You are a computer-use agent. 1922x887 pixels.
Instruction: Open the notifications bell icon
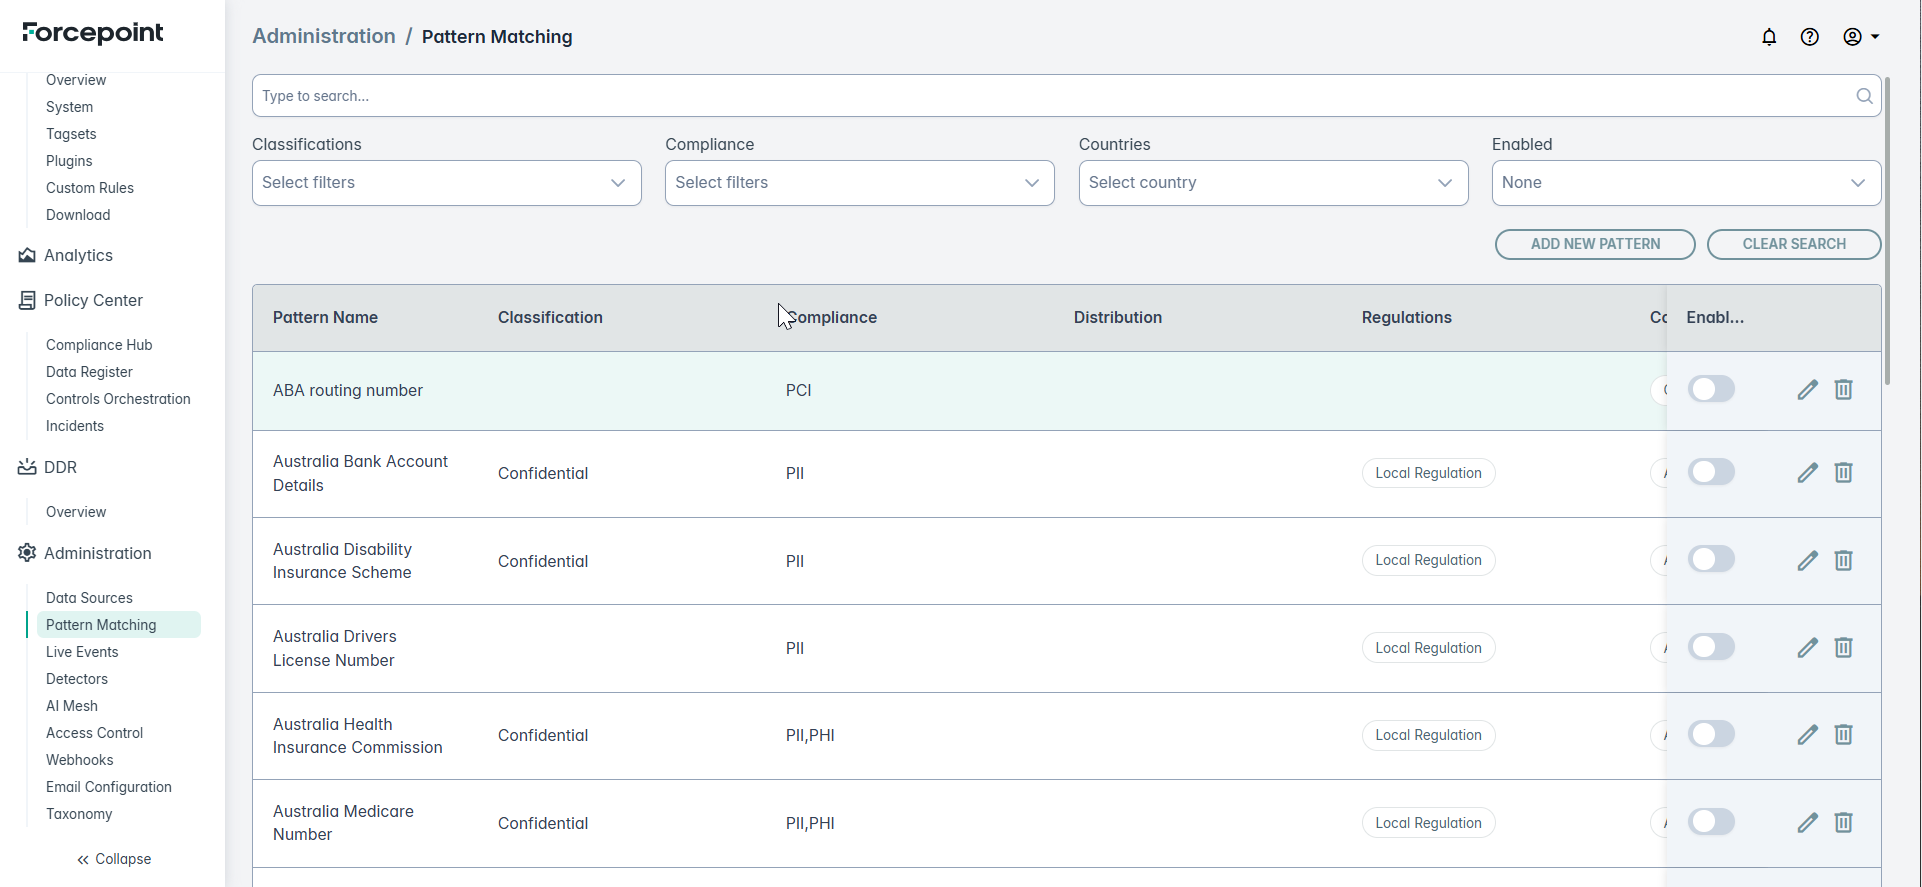pos(1768,37)
